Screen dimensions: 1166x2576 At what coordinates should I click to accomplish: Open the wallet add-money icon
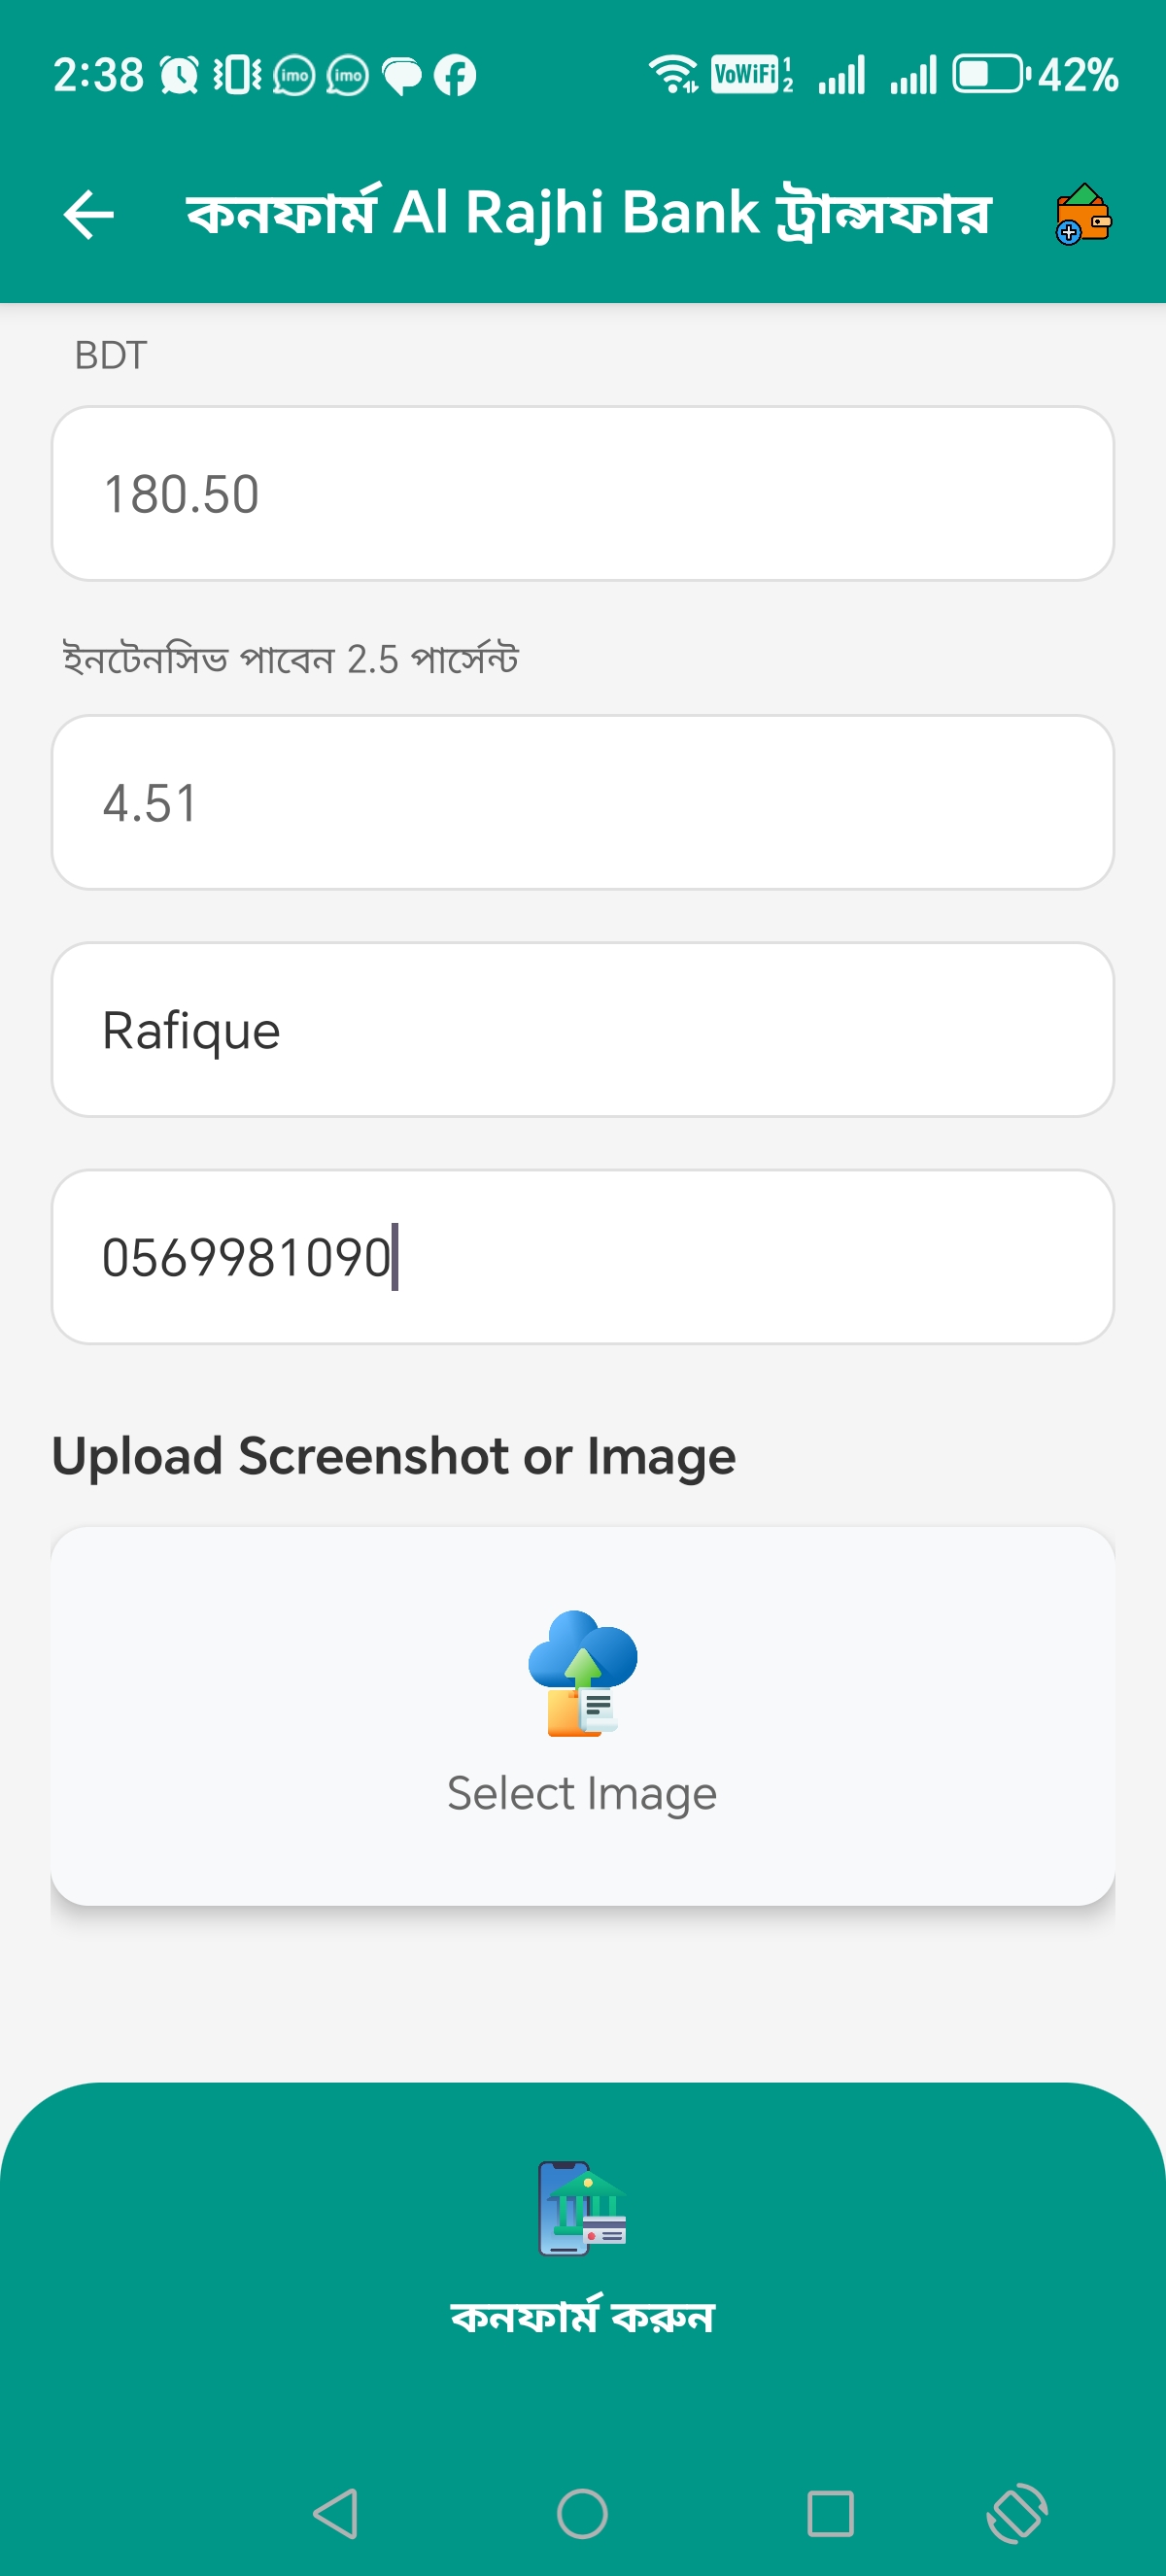(x=1083, y=214)
